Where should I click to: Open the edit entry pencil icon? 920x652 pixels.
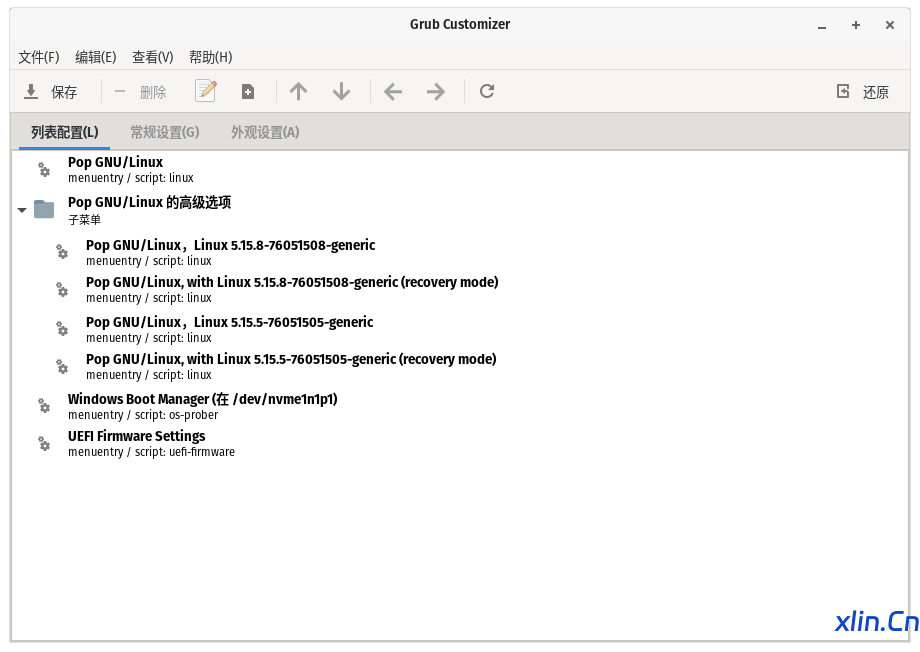point(205,91)
